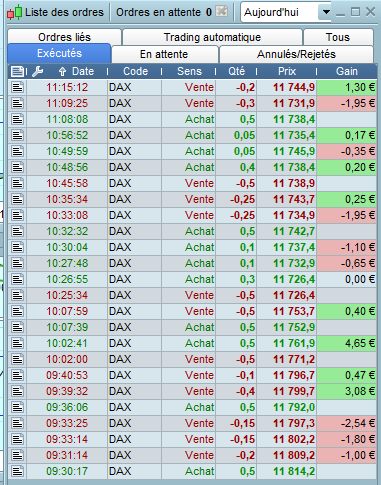Open the Trading automatique tab

click(x=212, y=37)
